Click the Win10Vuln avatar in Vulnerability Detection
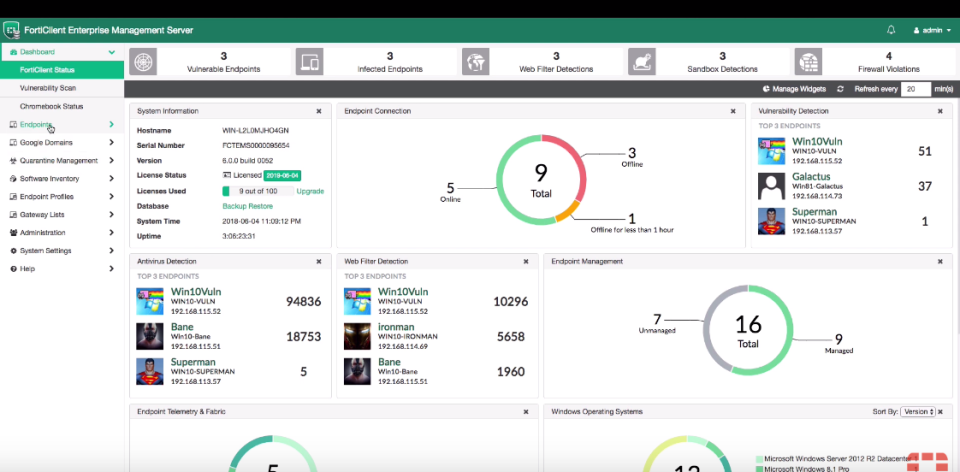 coord(771,151)
